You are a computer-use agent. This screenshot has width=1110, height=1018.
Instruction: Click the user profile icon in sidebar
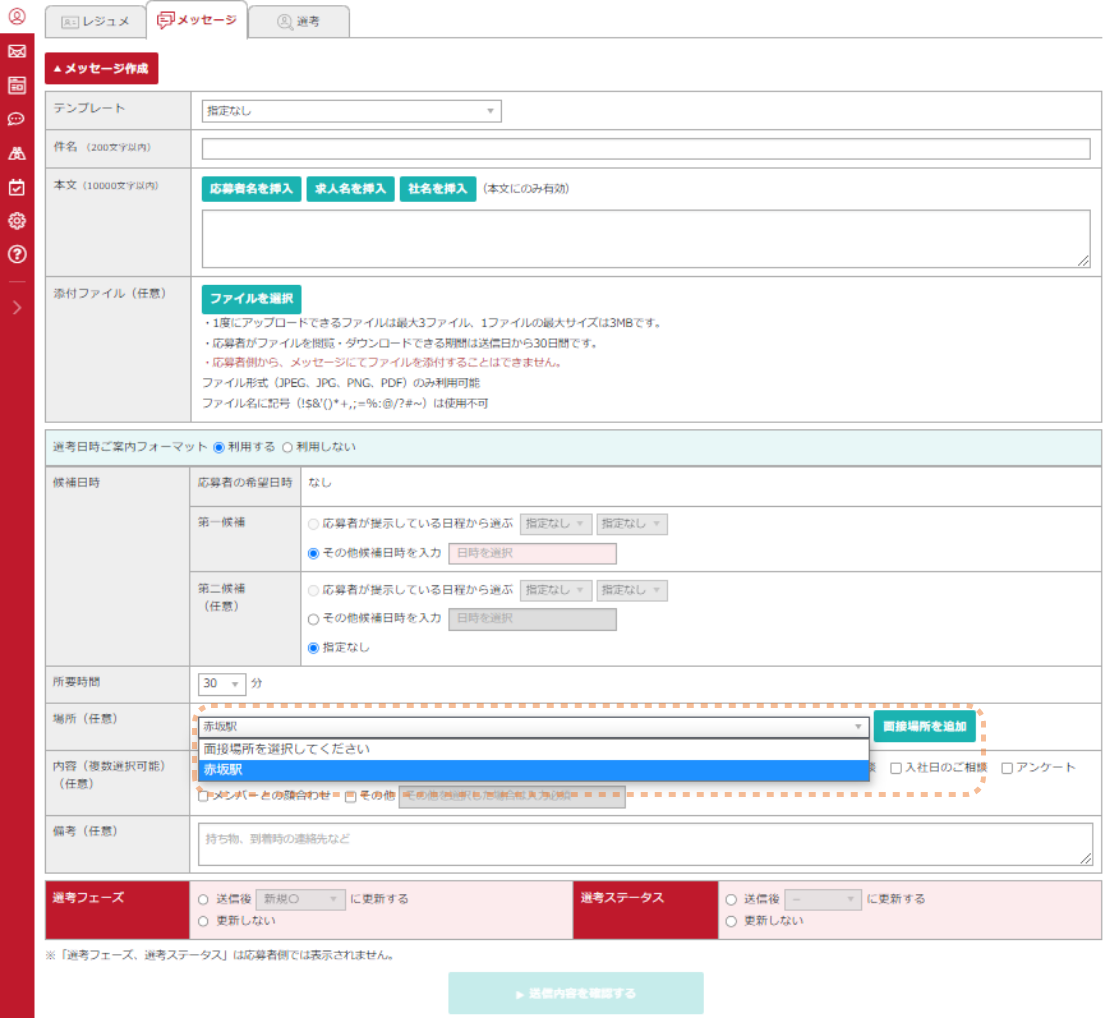click(x=16, y=16)
